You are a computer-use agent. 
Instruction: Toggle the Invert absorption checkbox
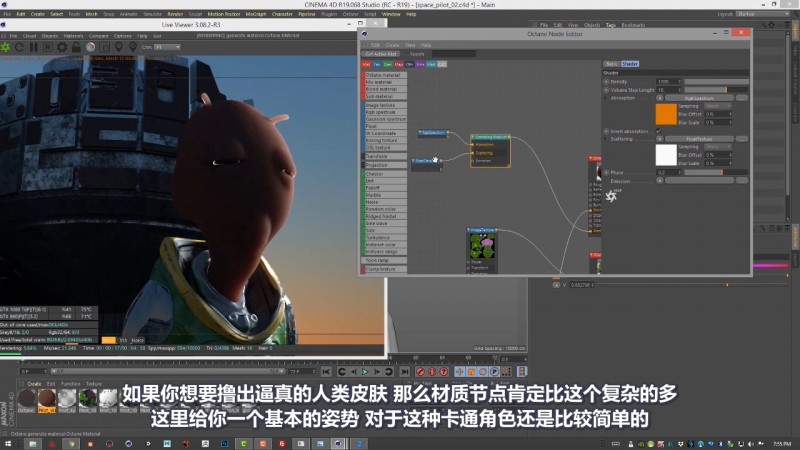(x=659, y=131)
